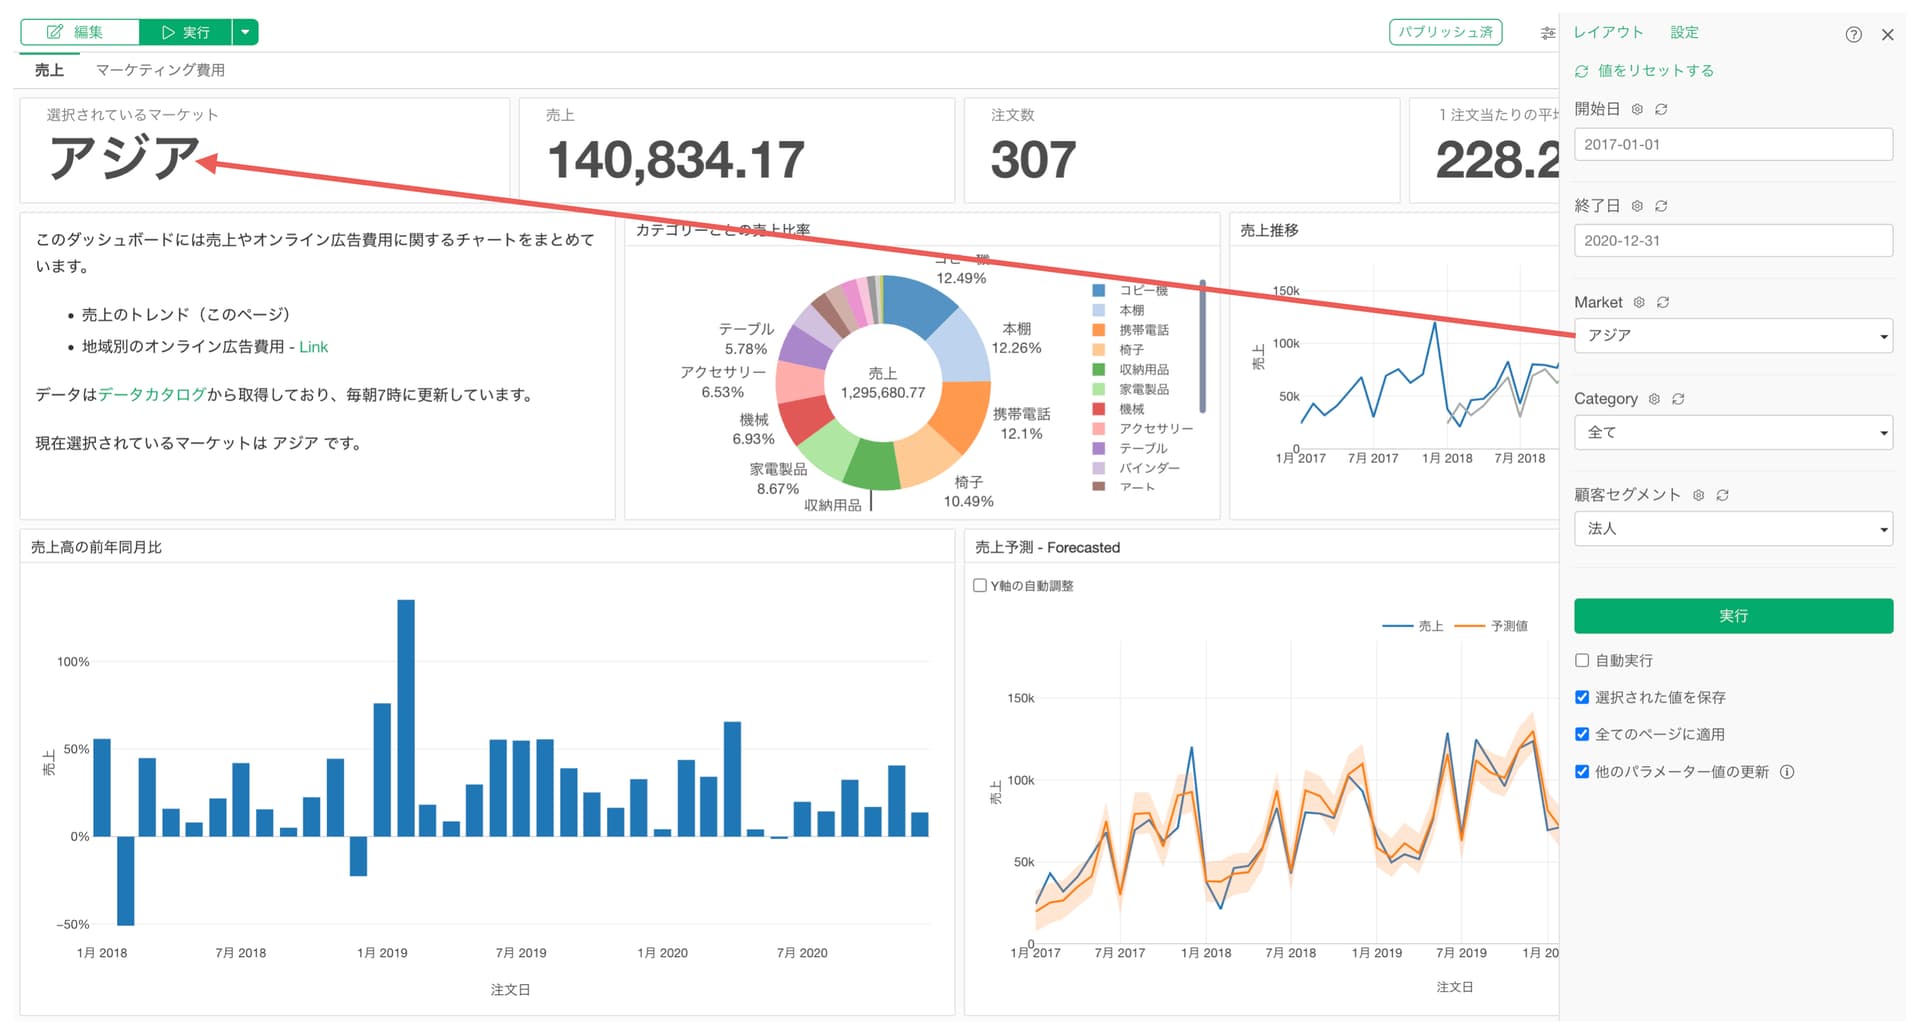1920x1029 pixels.
Task: Uncheck 選択された値を保存 checkbox
Action: [x=1582, y=697]
